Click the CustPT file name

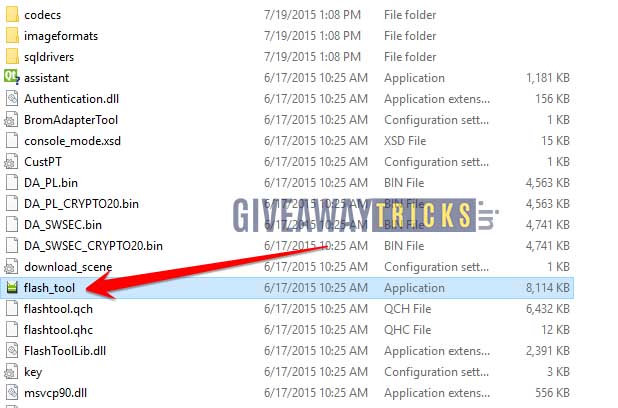[x=43, y=162]
